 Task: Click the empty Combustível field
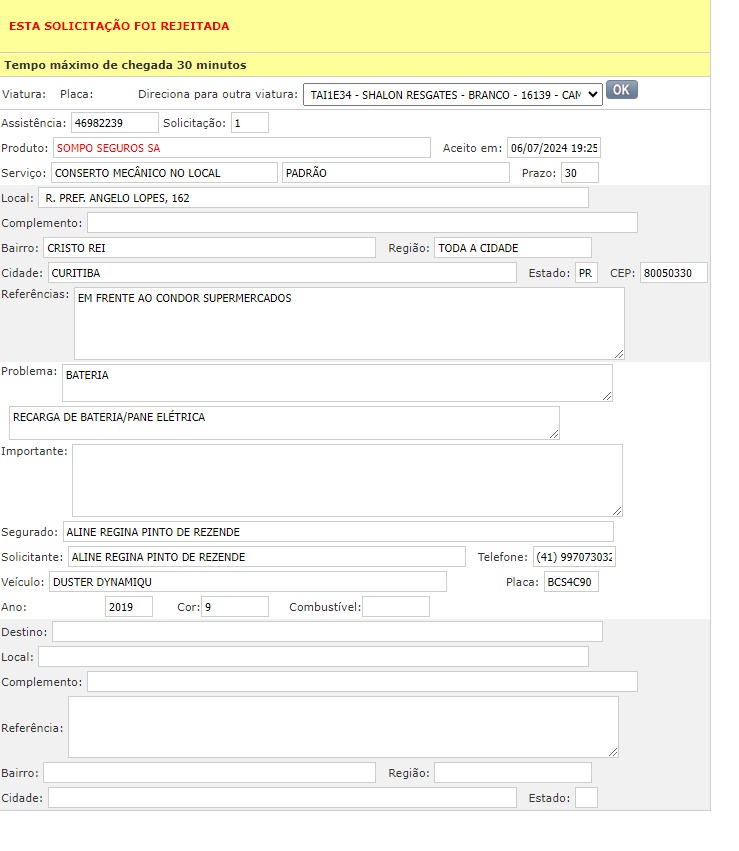[395, 607]
